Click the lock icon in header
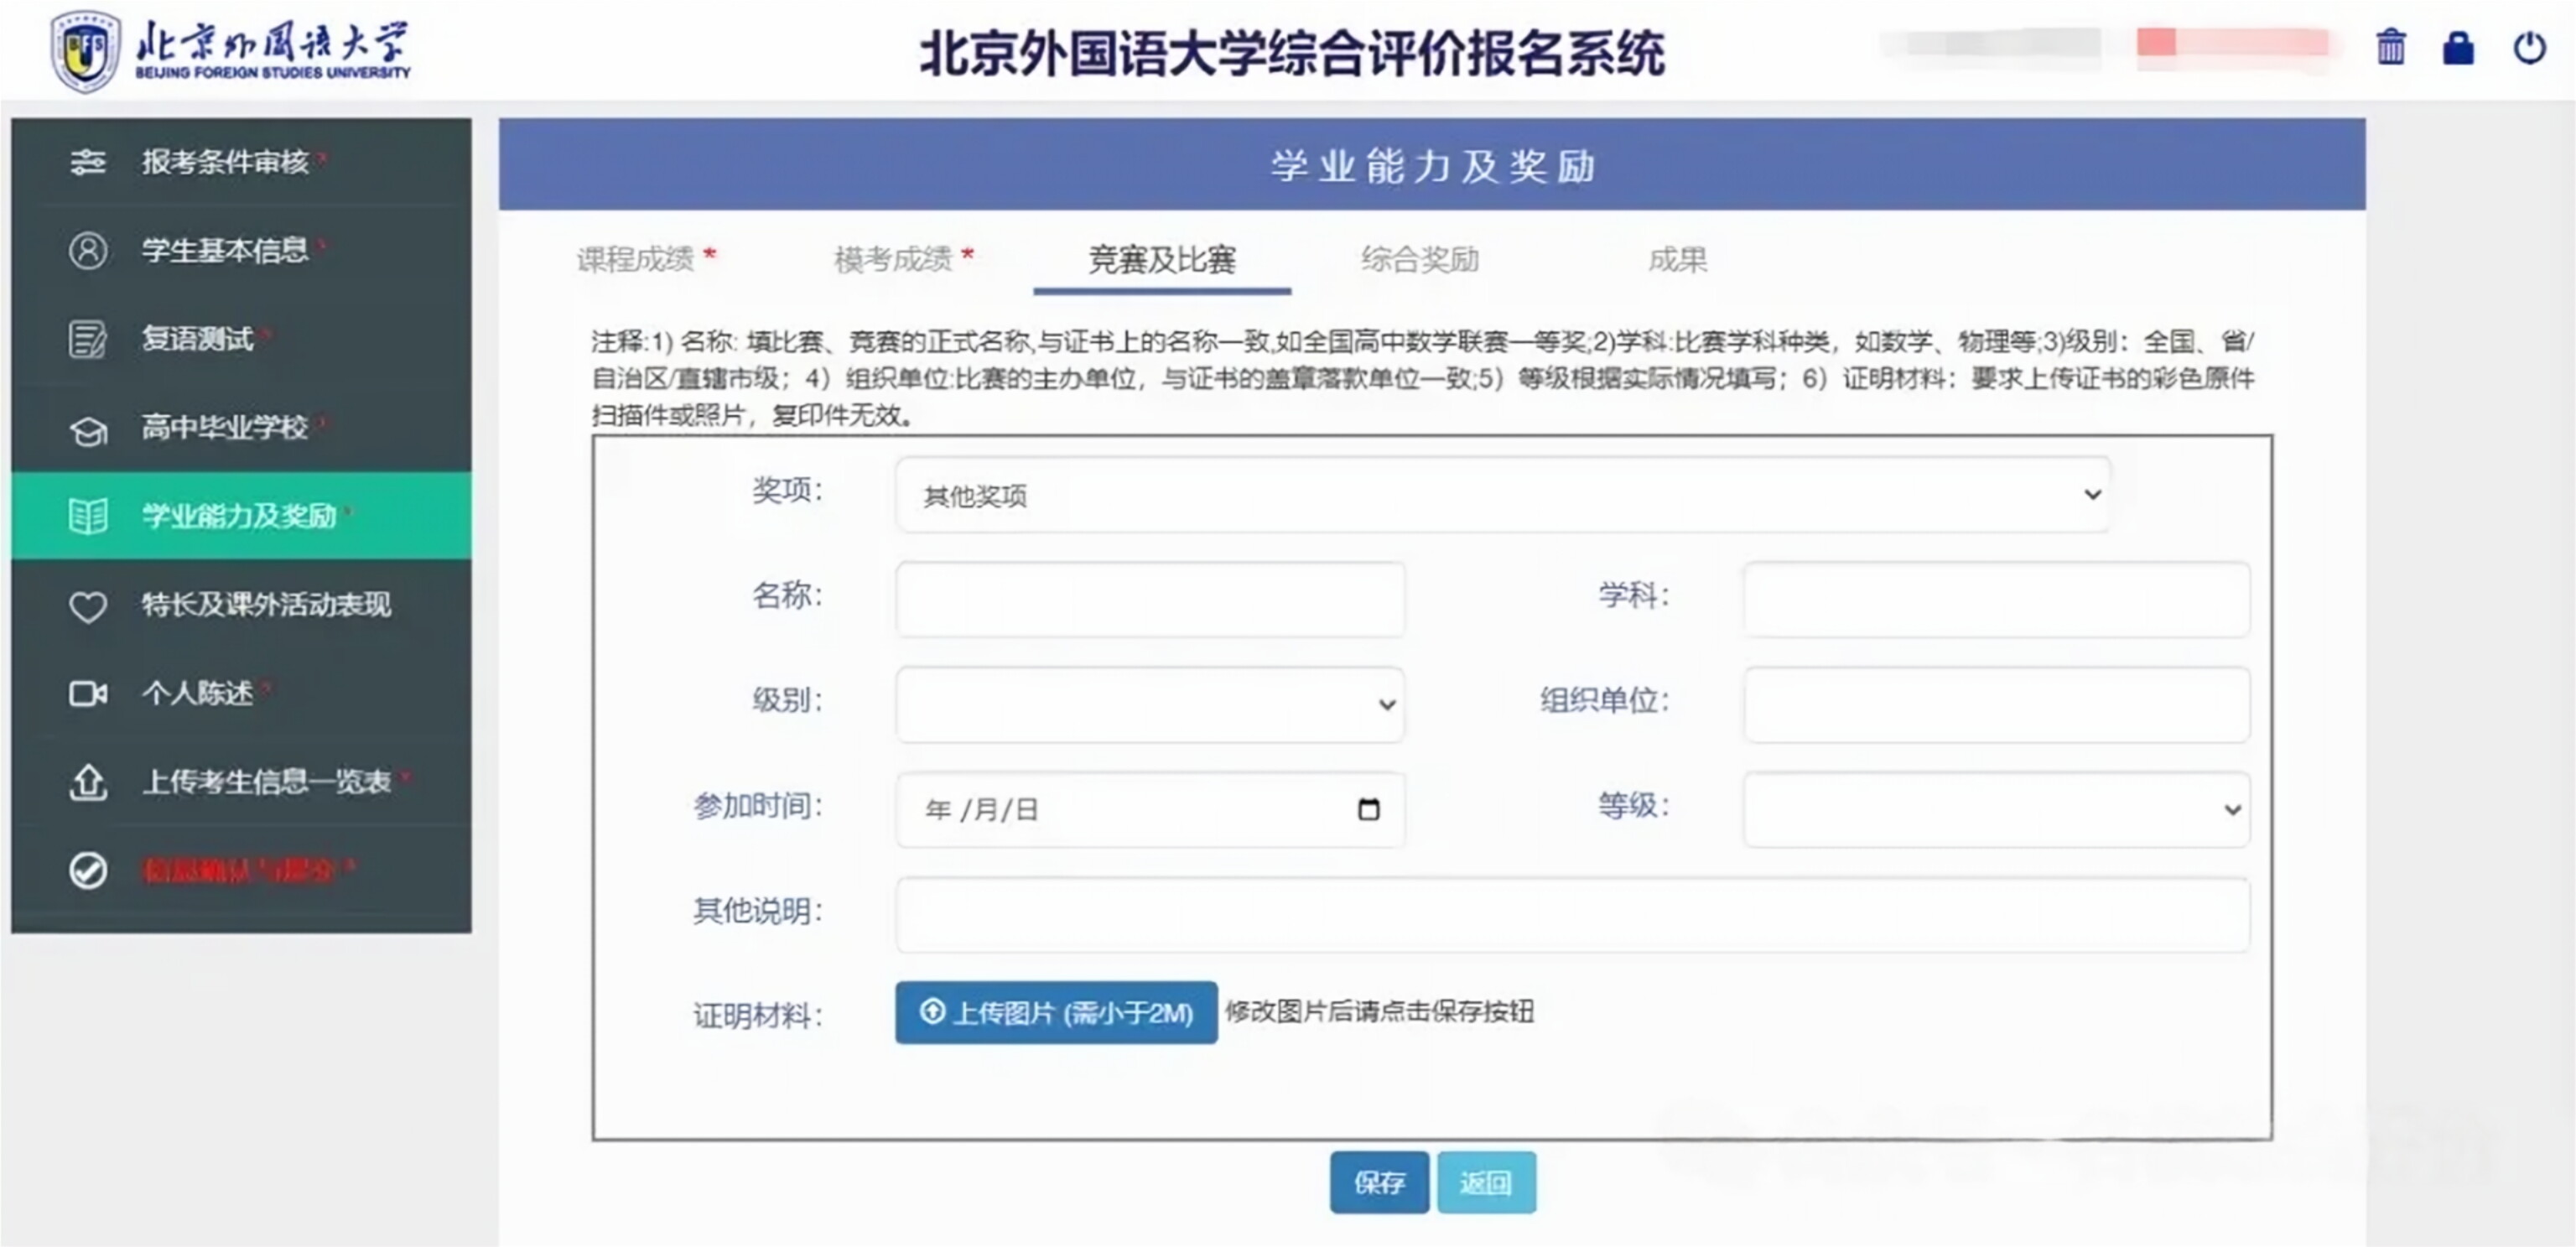Screen dimensions: 2576x1247 point(2458,48)
